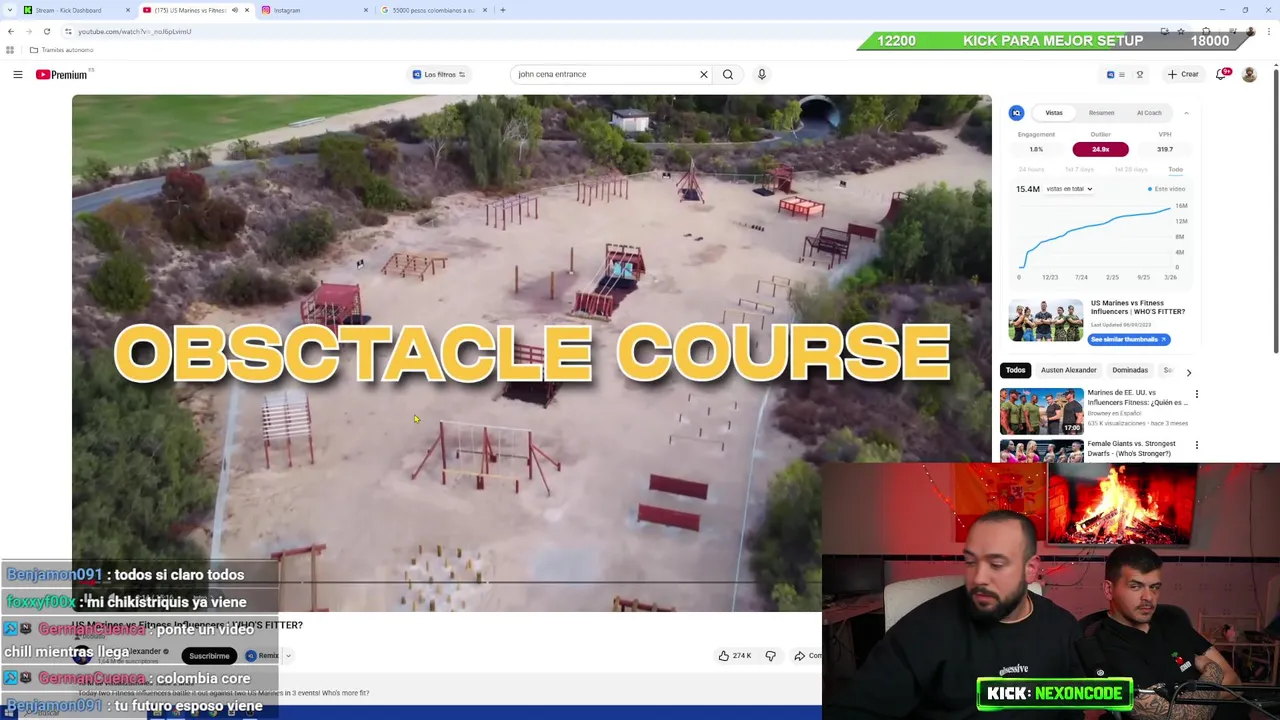Open the browser apps grid icon
Viewport: 1280px width, 720px height.
pos(10,50)
